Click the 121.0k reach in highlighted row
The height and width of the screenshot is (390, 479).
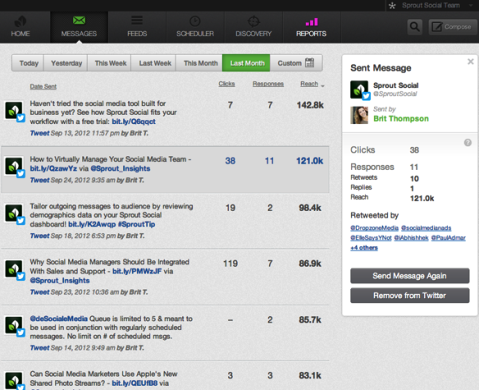coord(310,161)
